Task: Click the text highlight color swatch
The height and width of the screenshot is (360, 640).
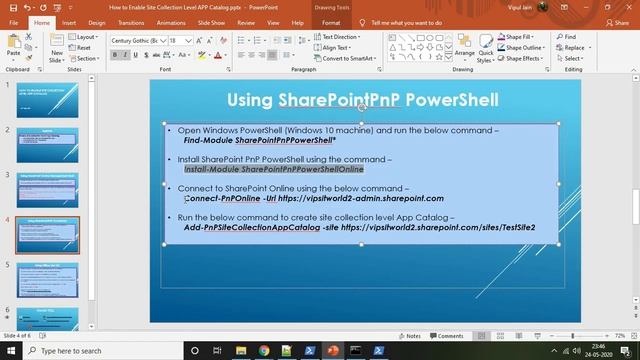Action: [202, 55]
